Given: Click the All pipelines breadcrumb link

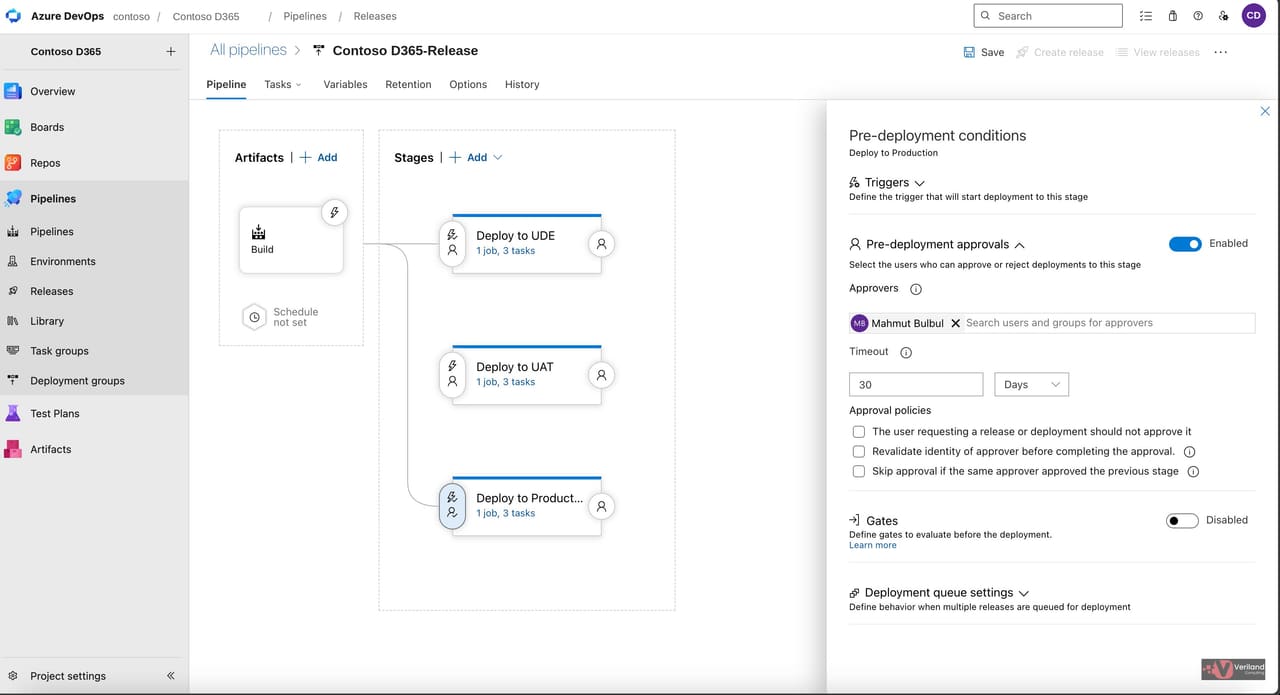Looking at the screenshot, I should click(248, 50).
